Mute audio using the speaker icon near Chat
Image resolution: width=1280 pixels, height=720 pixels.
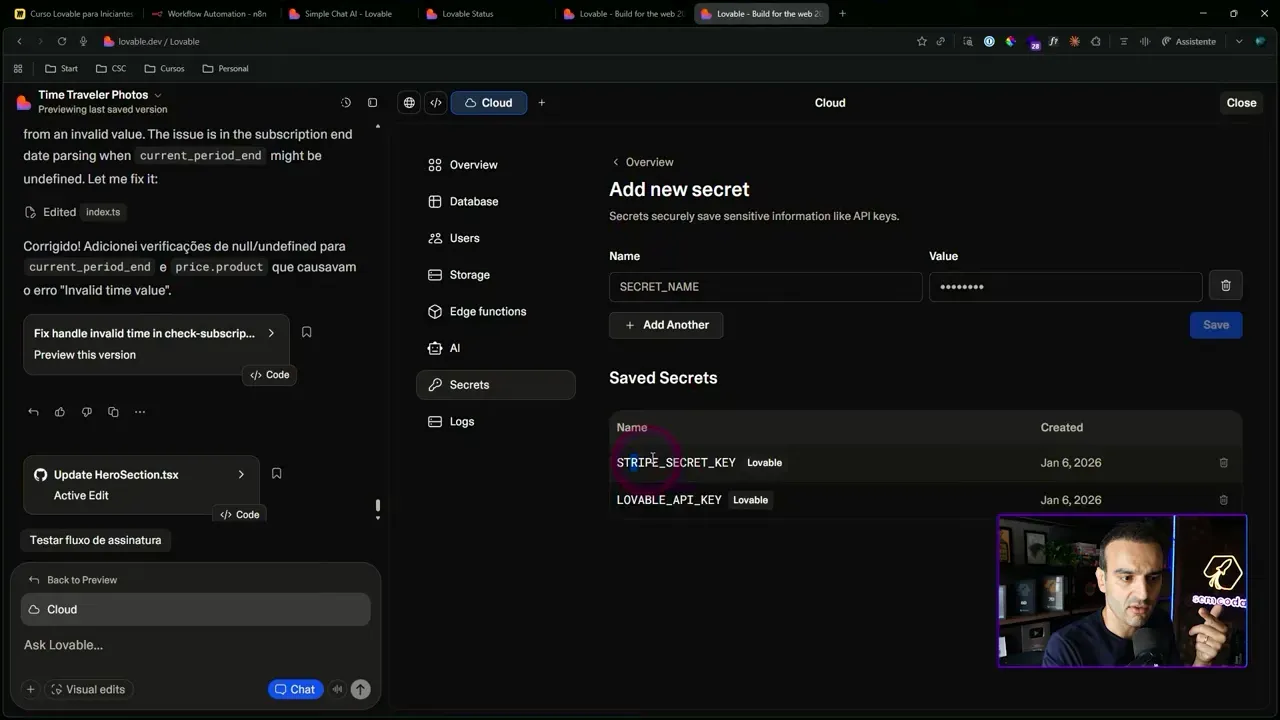click(x=337, y=689)
